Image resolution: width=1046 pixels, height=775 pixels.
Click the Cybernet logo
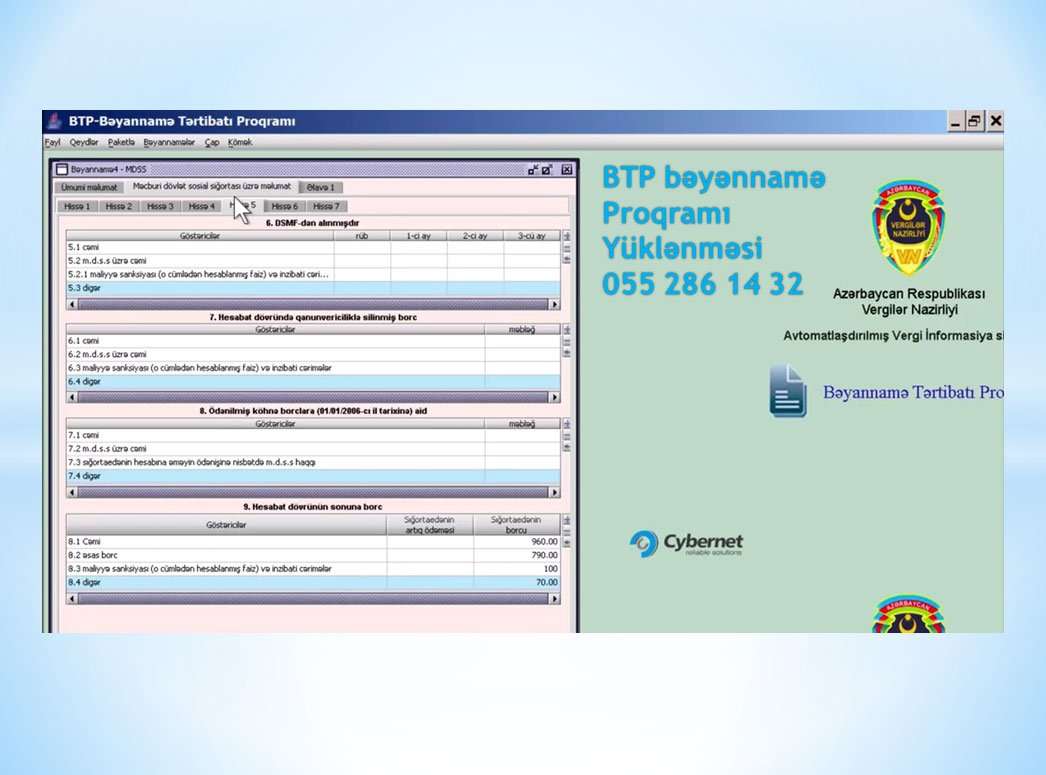pos(686,544)
